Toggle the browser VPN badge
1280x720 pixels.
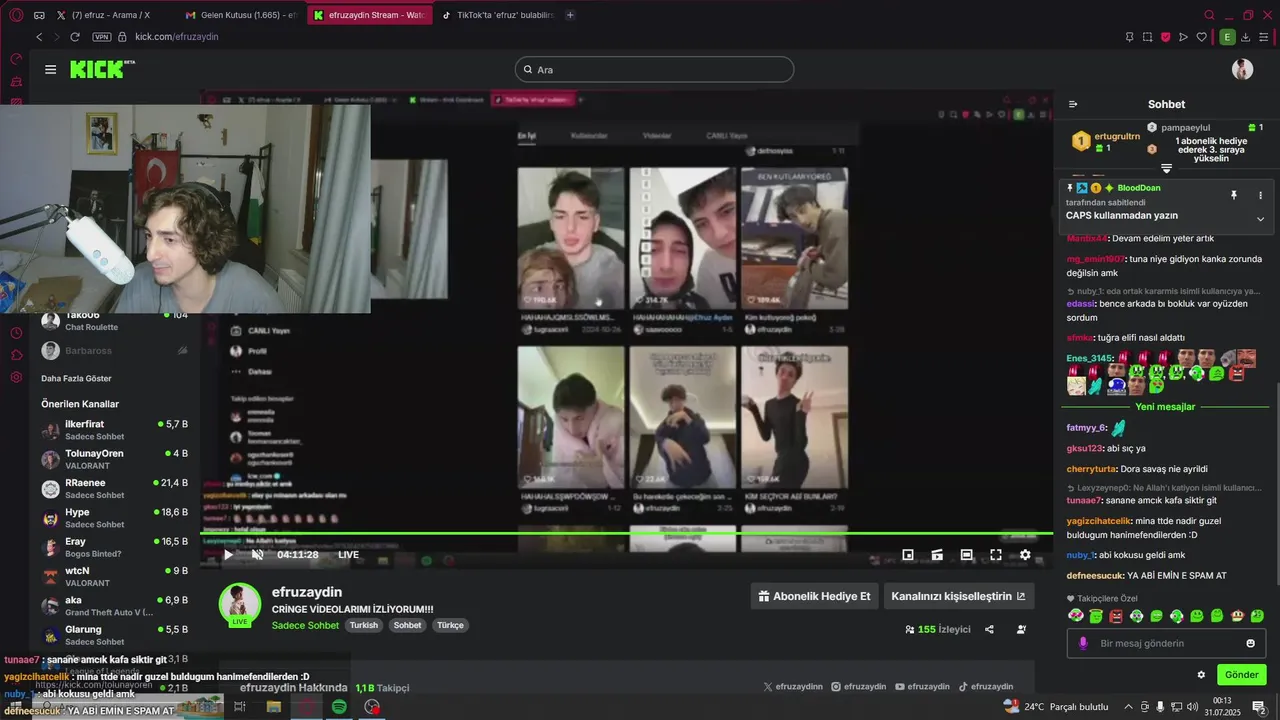coord(101,37)
